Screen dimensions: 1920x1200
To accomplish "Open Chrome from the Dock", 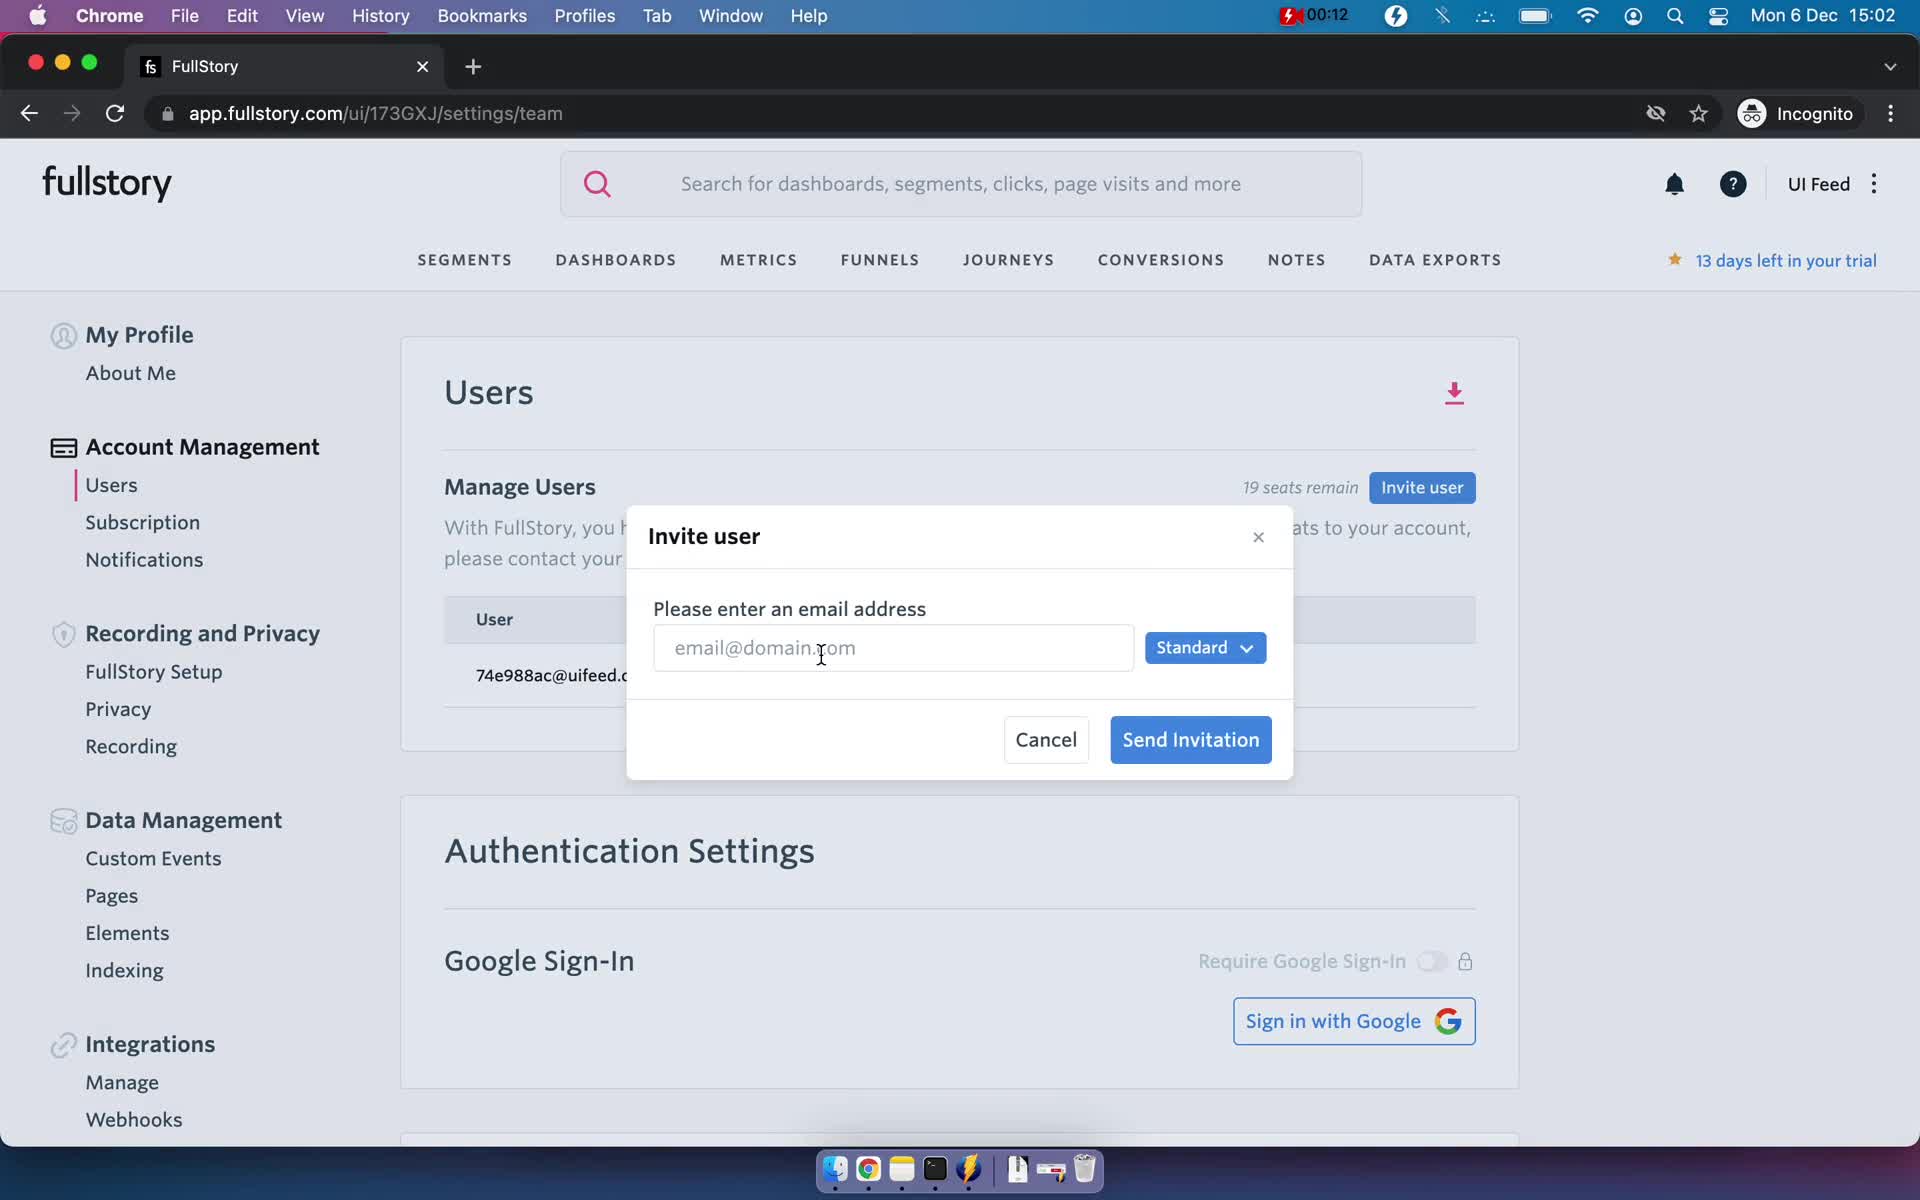I will coord(868,1169).
